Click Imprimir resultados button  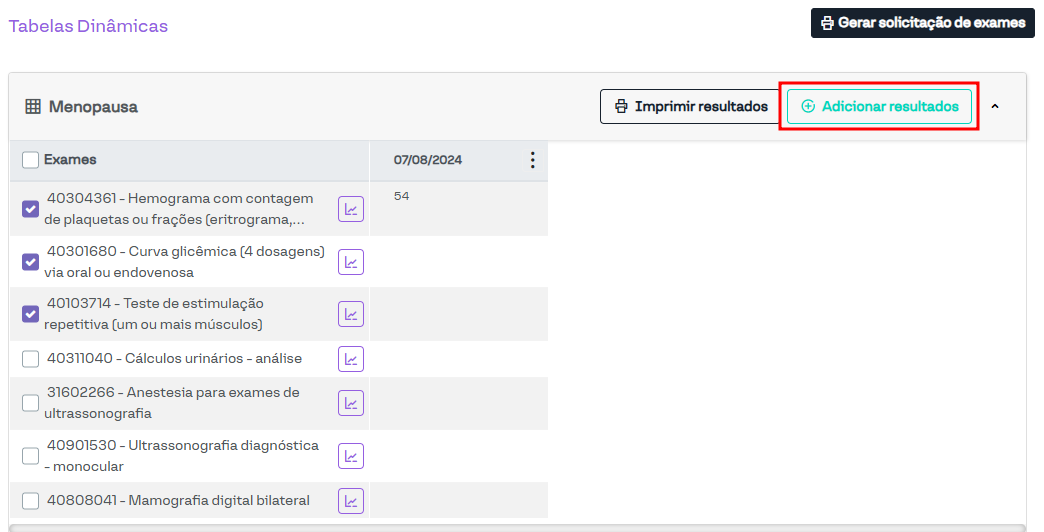(690, 107)
